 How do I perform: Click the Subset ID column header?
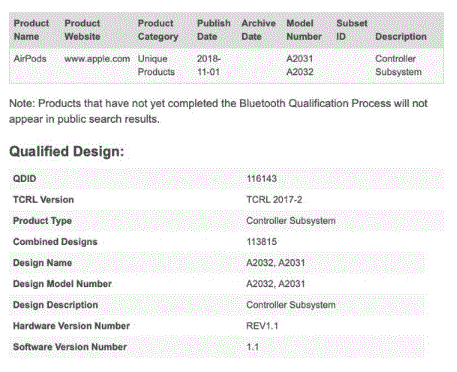351,30
